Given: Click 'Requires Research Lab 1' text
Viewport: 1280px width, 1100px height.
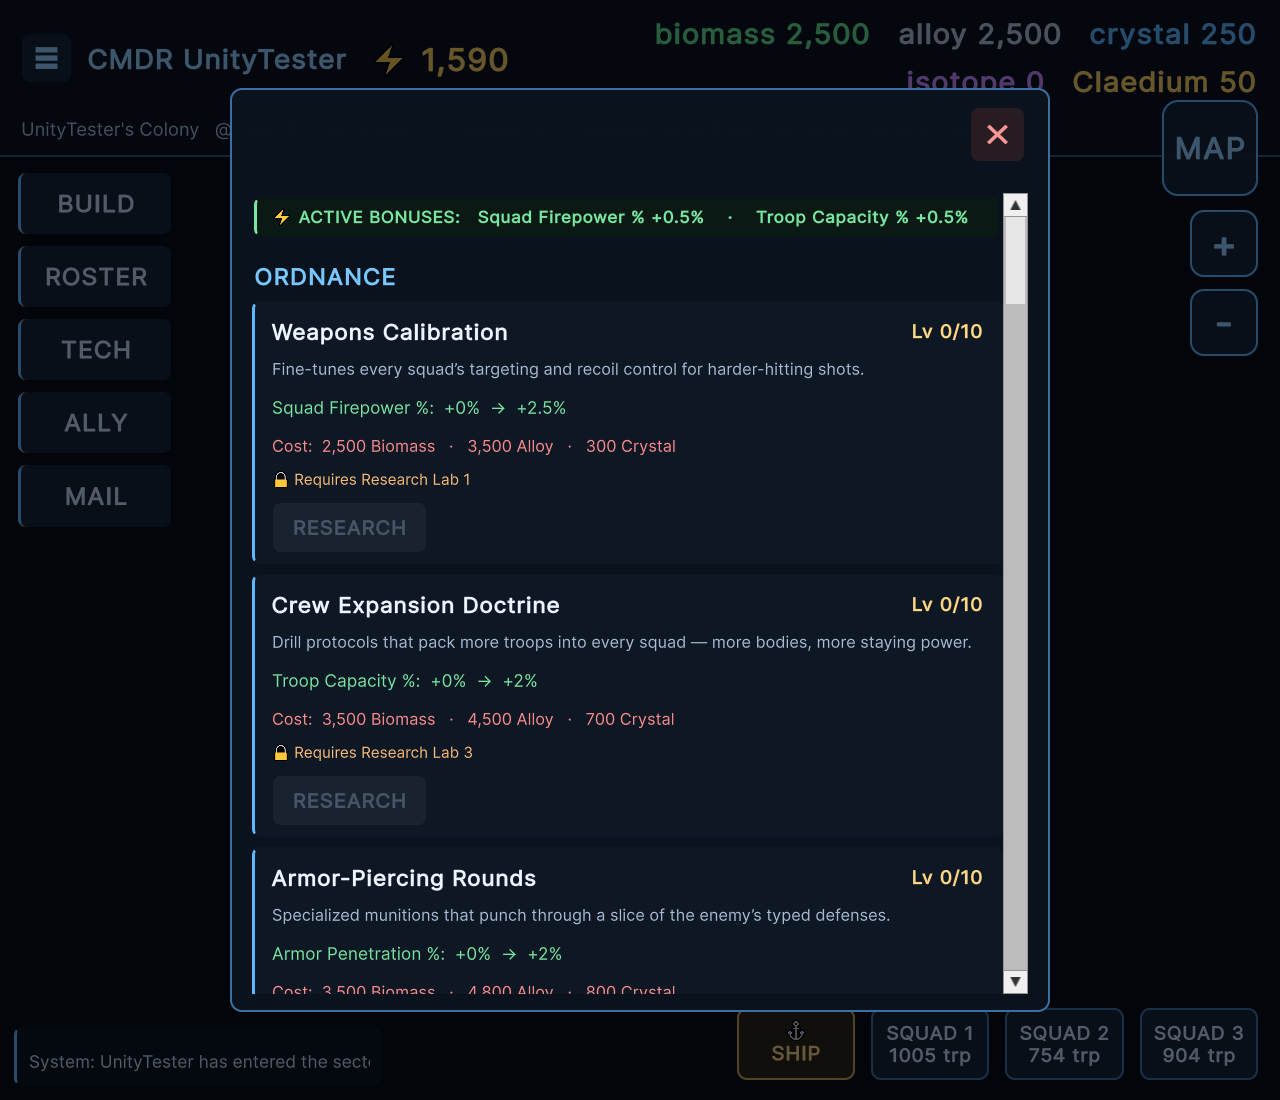Looking at the screenshot, I should [382, 480].
